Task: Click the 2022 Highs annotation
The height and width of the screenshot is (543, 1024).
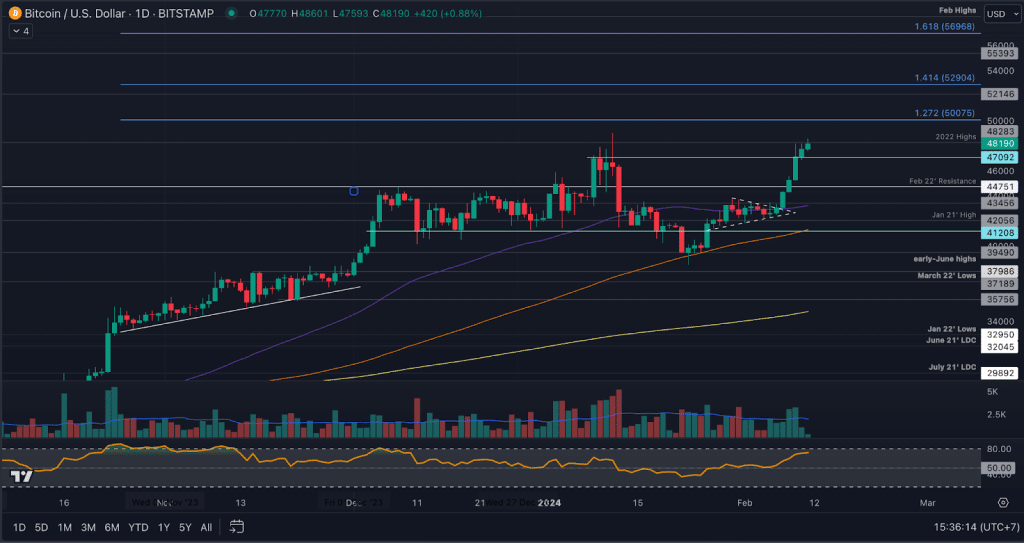Action: click(955, 137)
